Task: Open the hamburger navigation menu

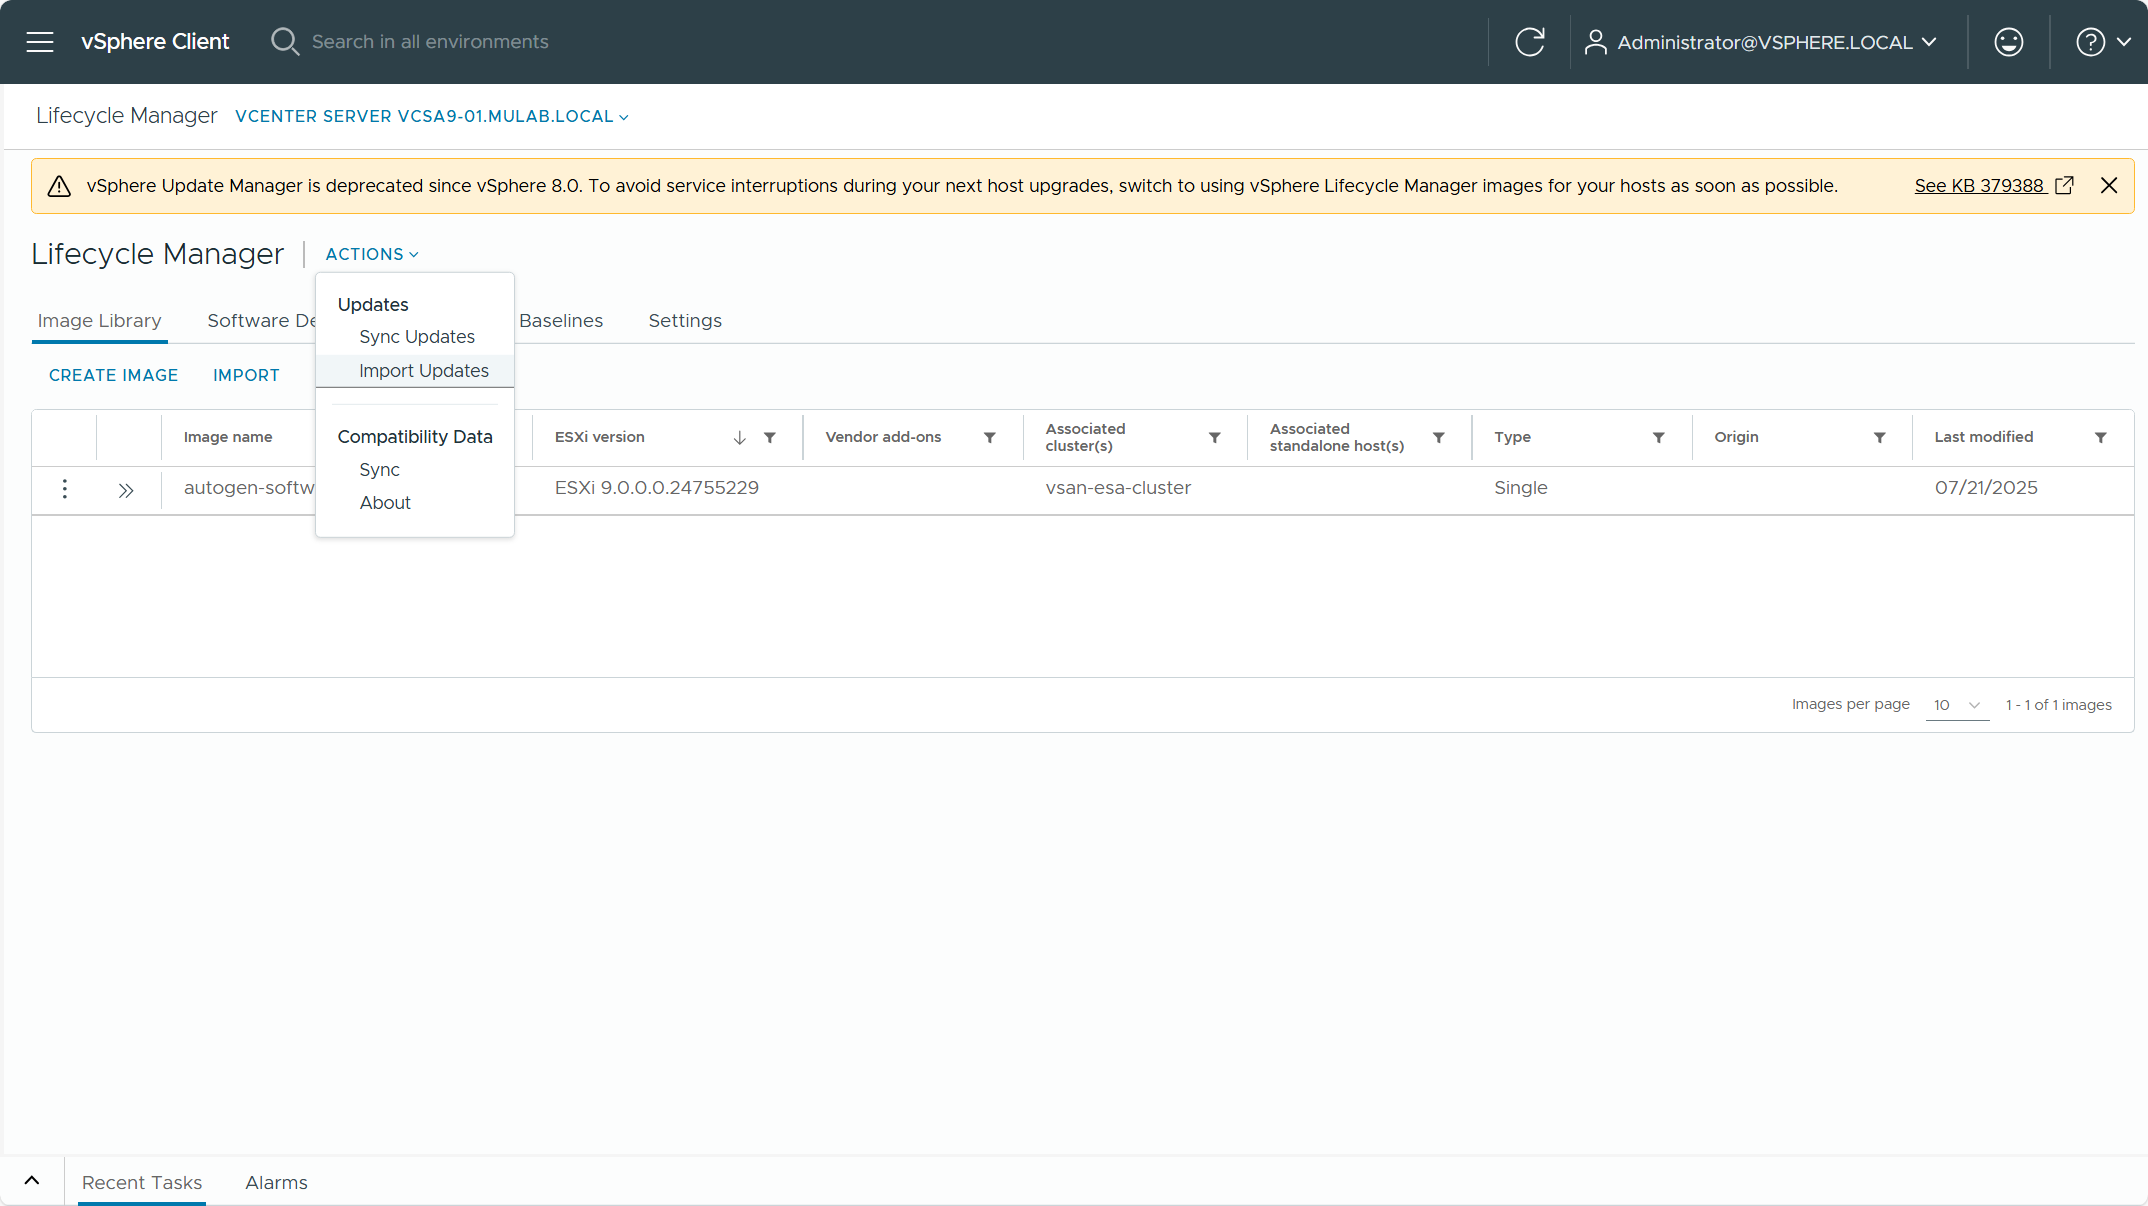Action: [40, 42]
